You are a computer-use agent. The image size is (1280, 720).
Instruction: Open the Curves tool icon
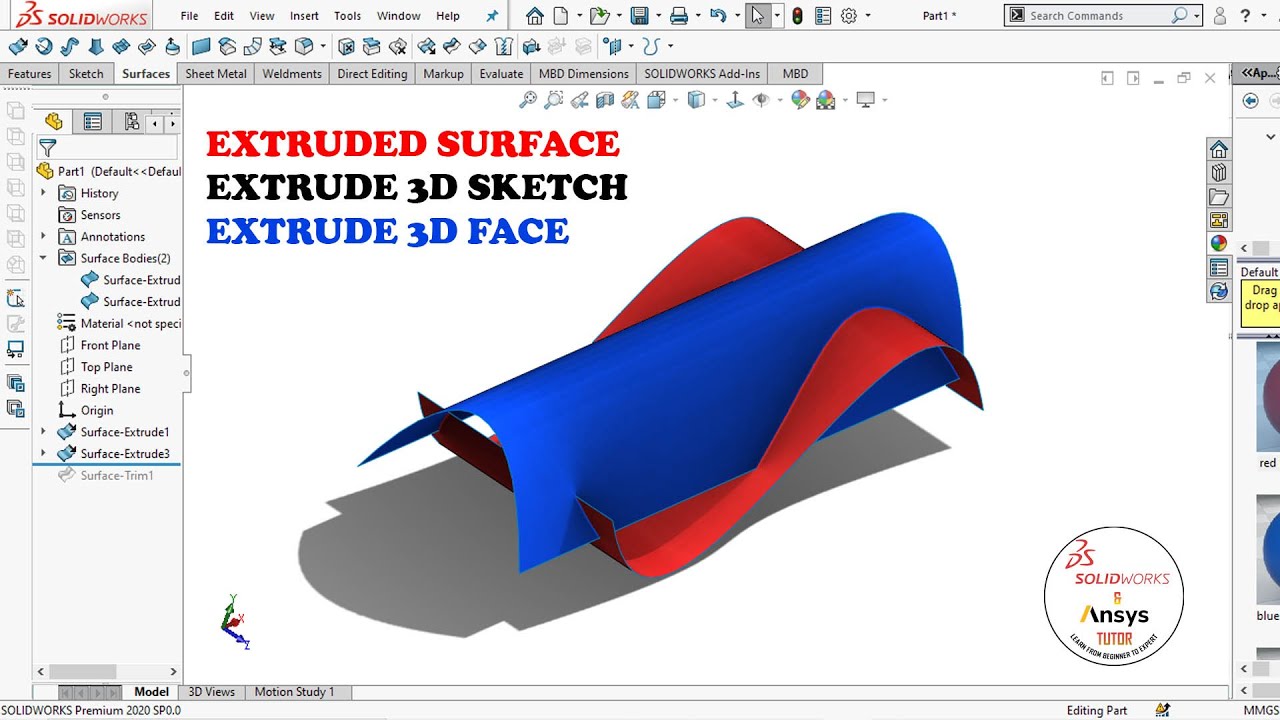[x=652, y=46]
